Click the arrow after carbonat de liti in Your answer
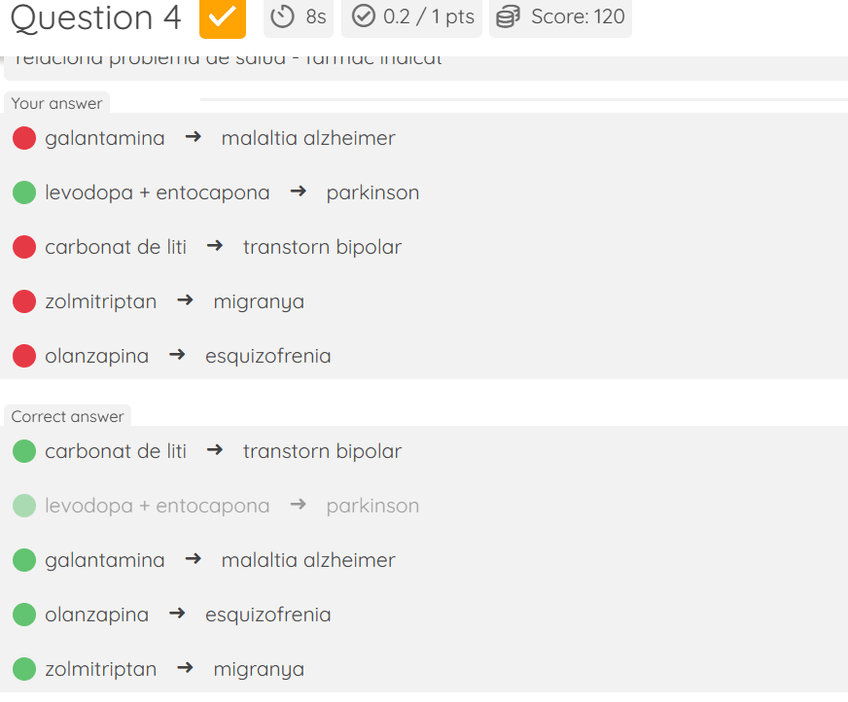Viewport: 848px width, 702px height. [215, 247]
